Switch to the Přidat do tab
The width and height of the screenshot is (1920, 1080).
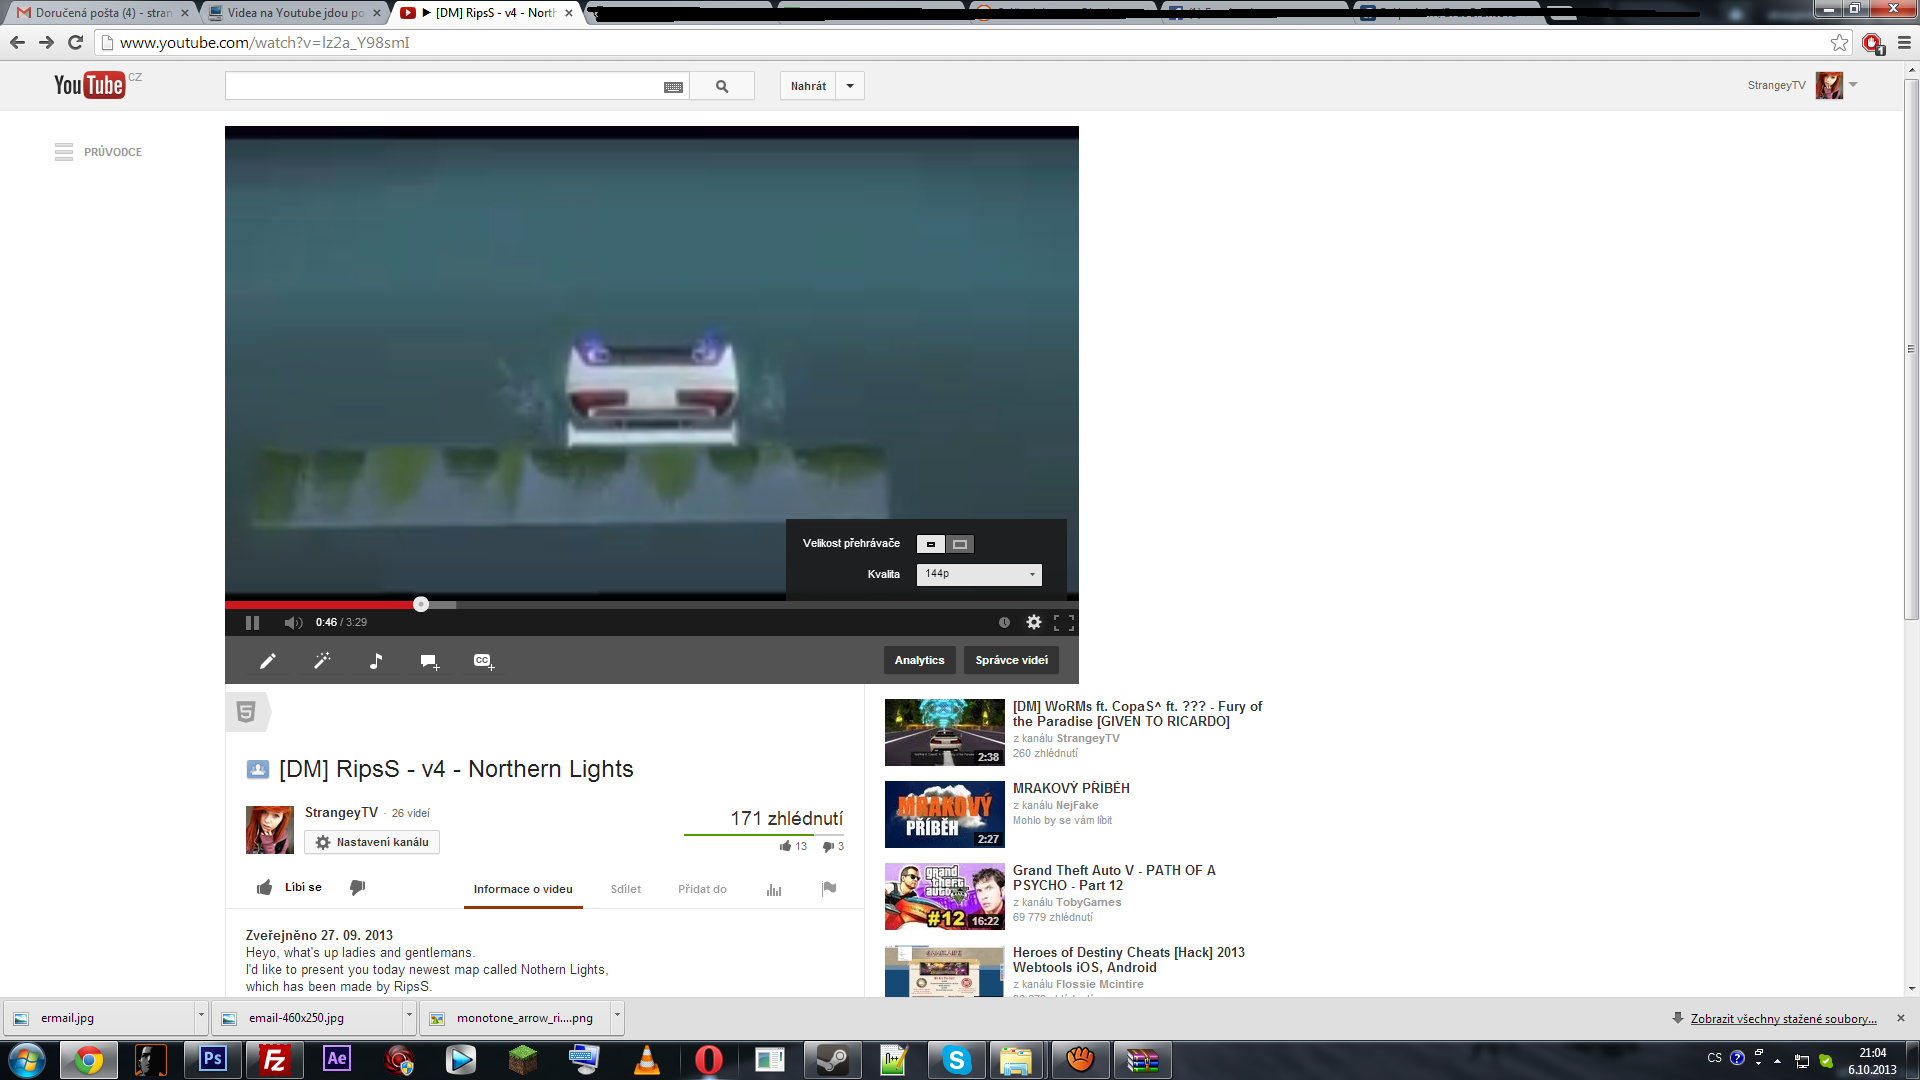click(x=702, y=889)
